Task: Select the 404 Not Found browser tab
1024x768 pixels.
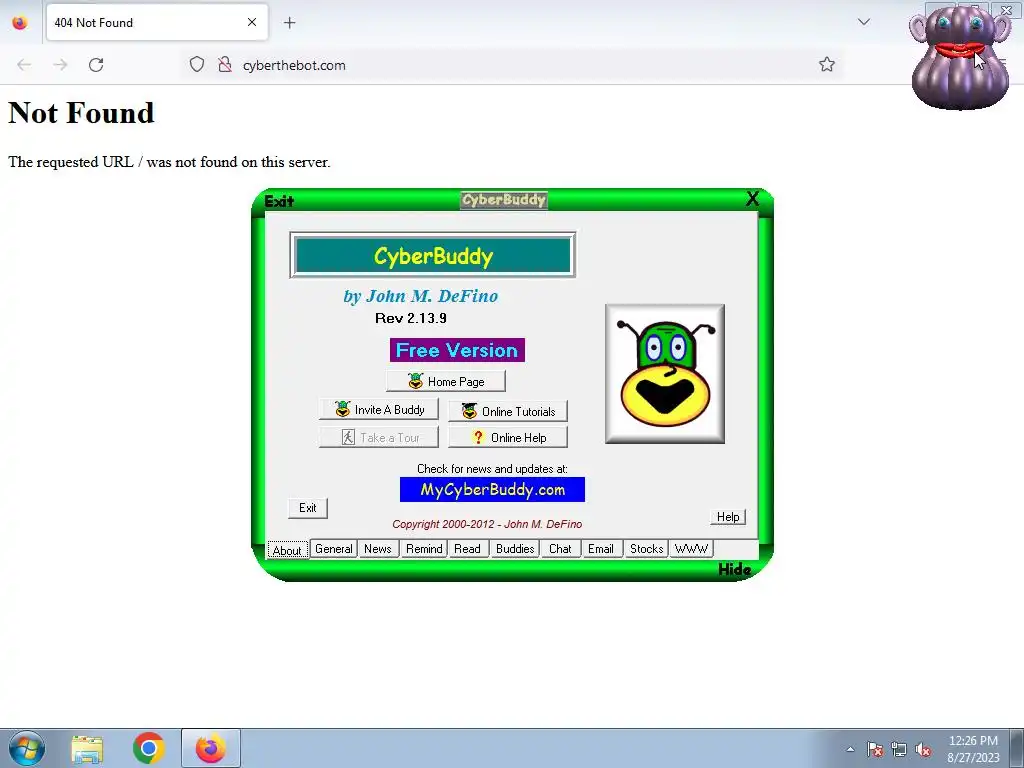Action: [157, 23]
